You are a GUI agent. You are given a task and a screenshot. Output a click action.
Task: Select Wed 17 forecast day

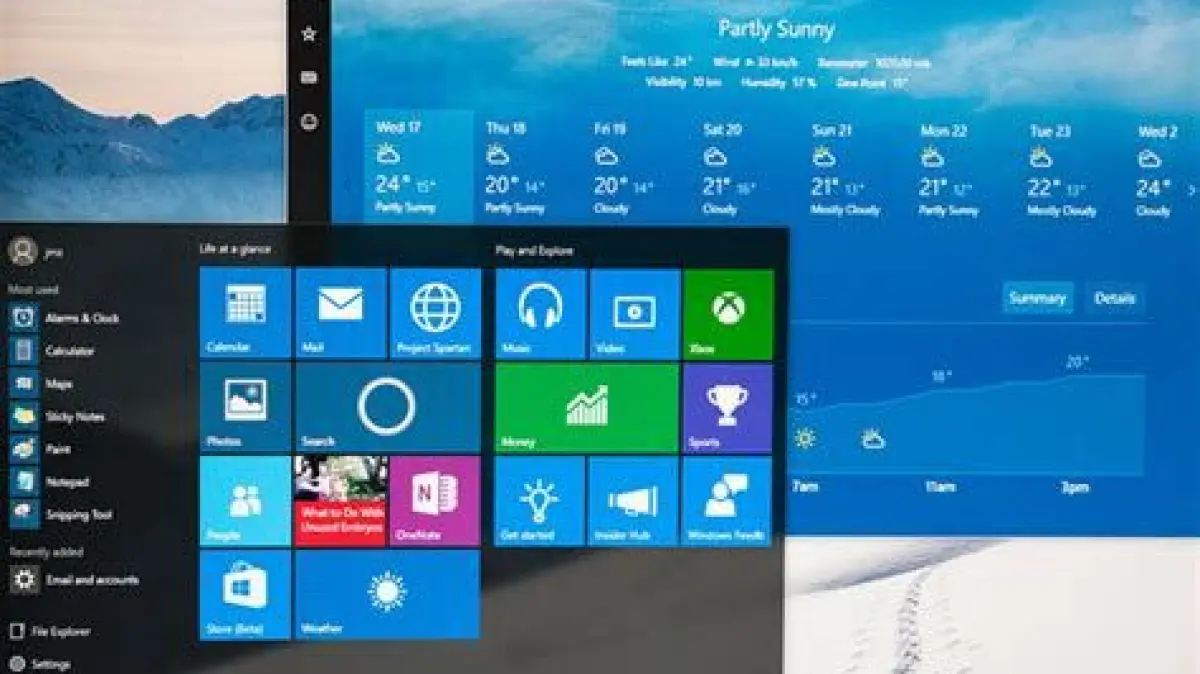[x=418, y=167]
